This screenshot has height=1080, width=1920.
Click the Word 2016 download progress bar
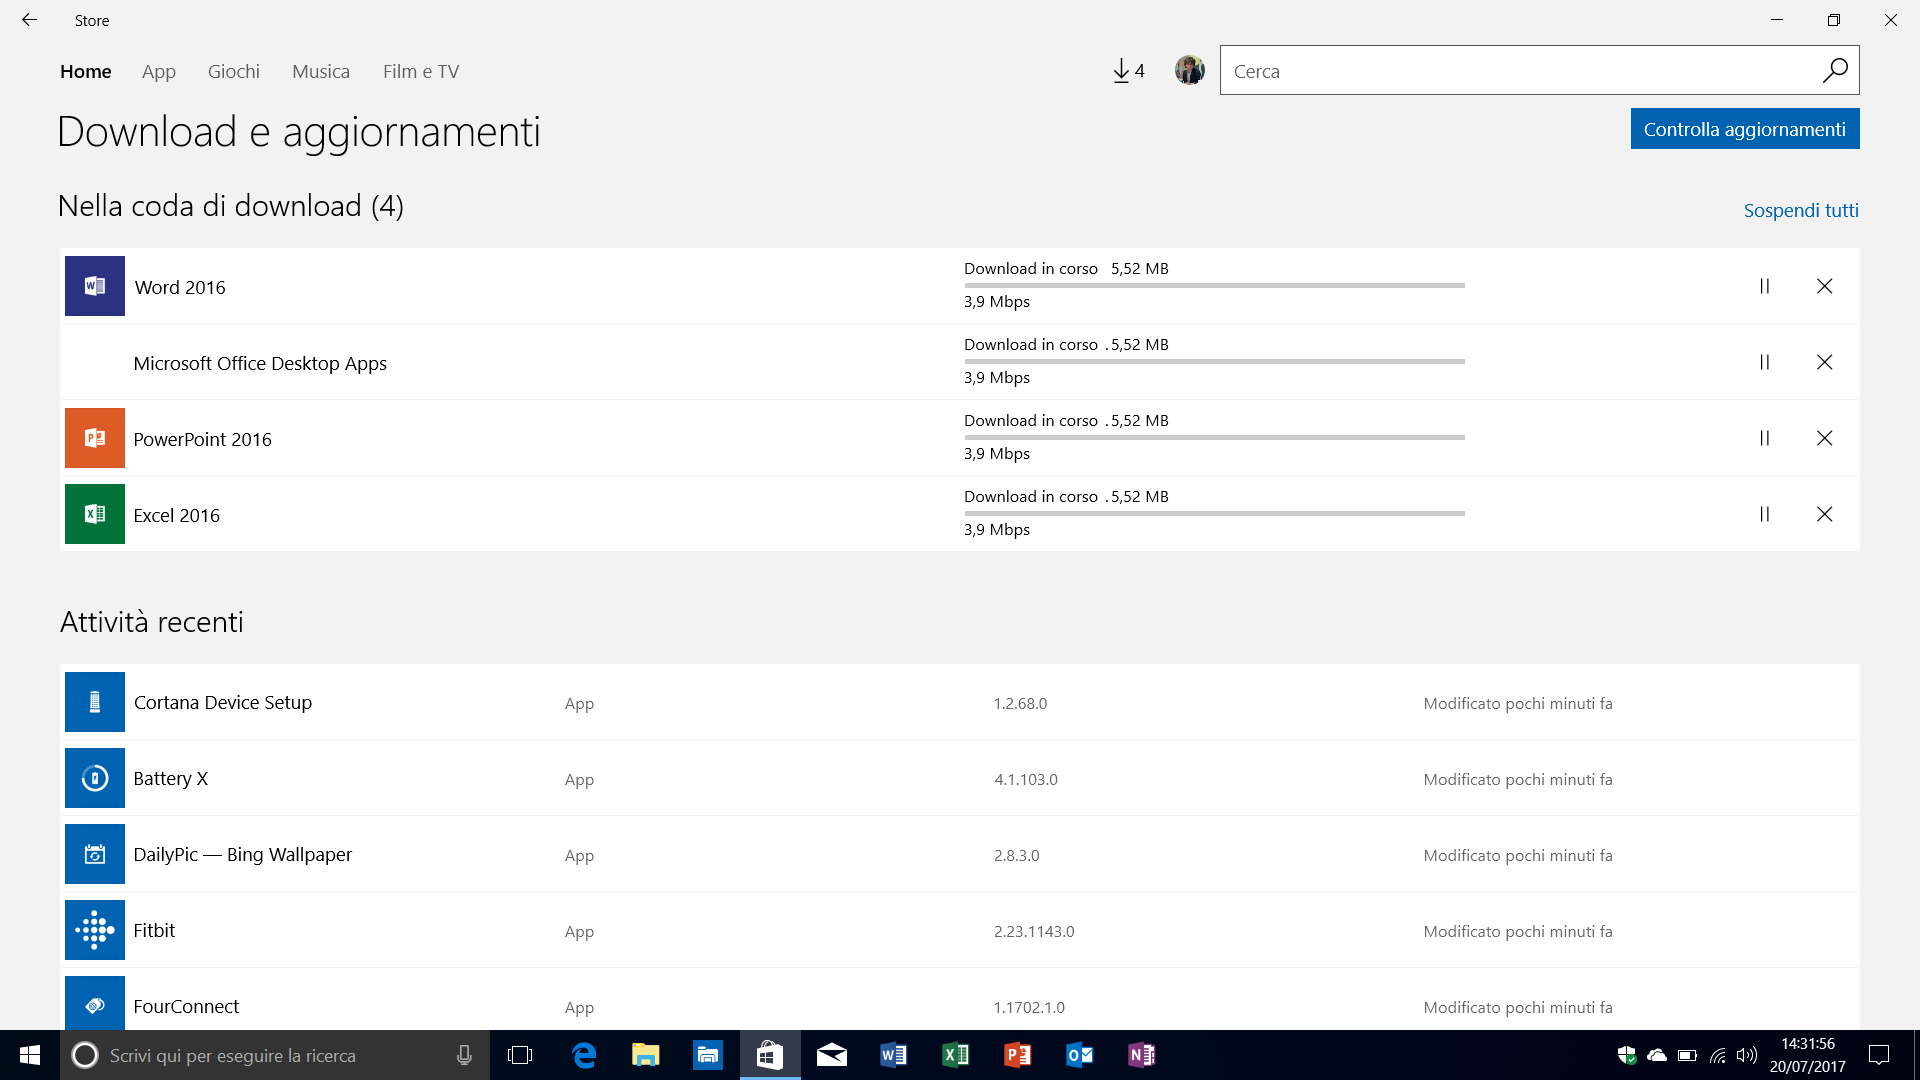click(1214, 285)
